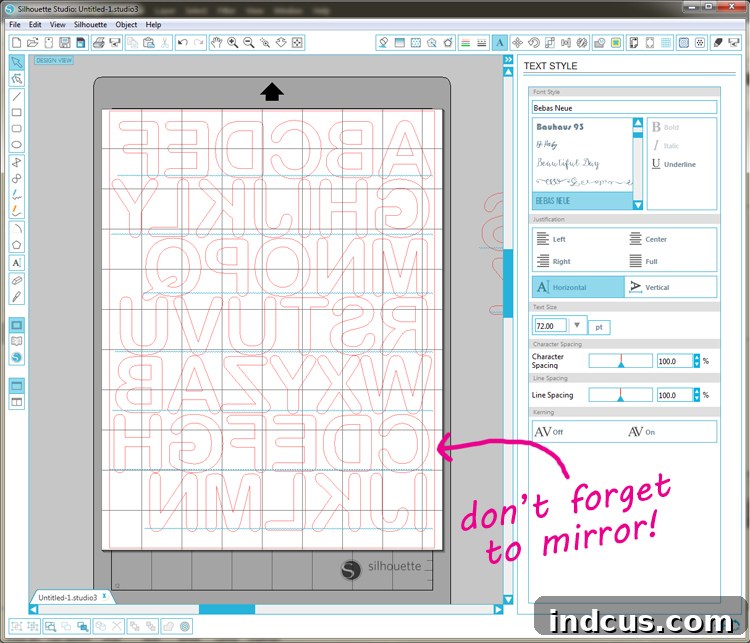The height and width of the screenshot is (643, 750).
Task: Select the arrow Select tool
Action: 16,62
